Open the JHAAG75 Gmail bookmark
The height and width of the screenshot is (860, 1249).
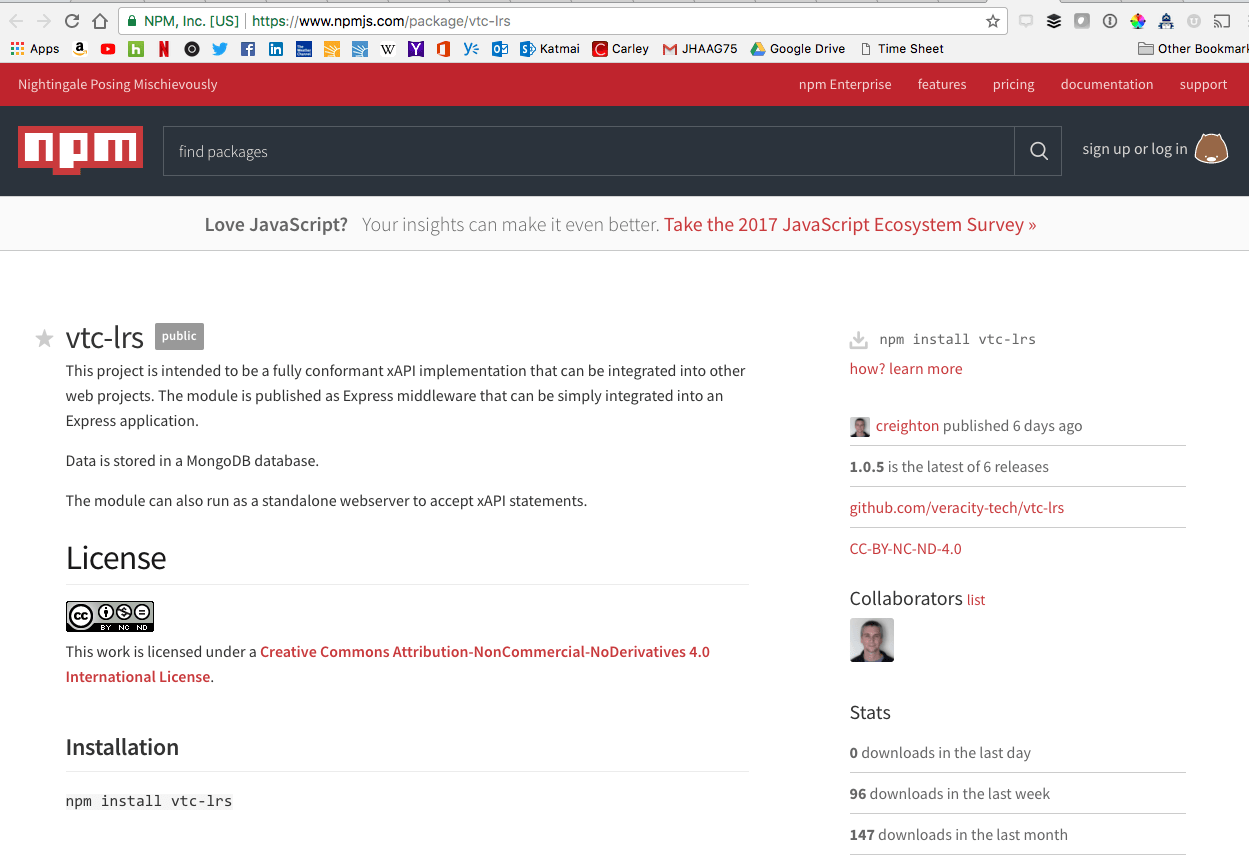(700, 48)
